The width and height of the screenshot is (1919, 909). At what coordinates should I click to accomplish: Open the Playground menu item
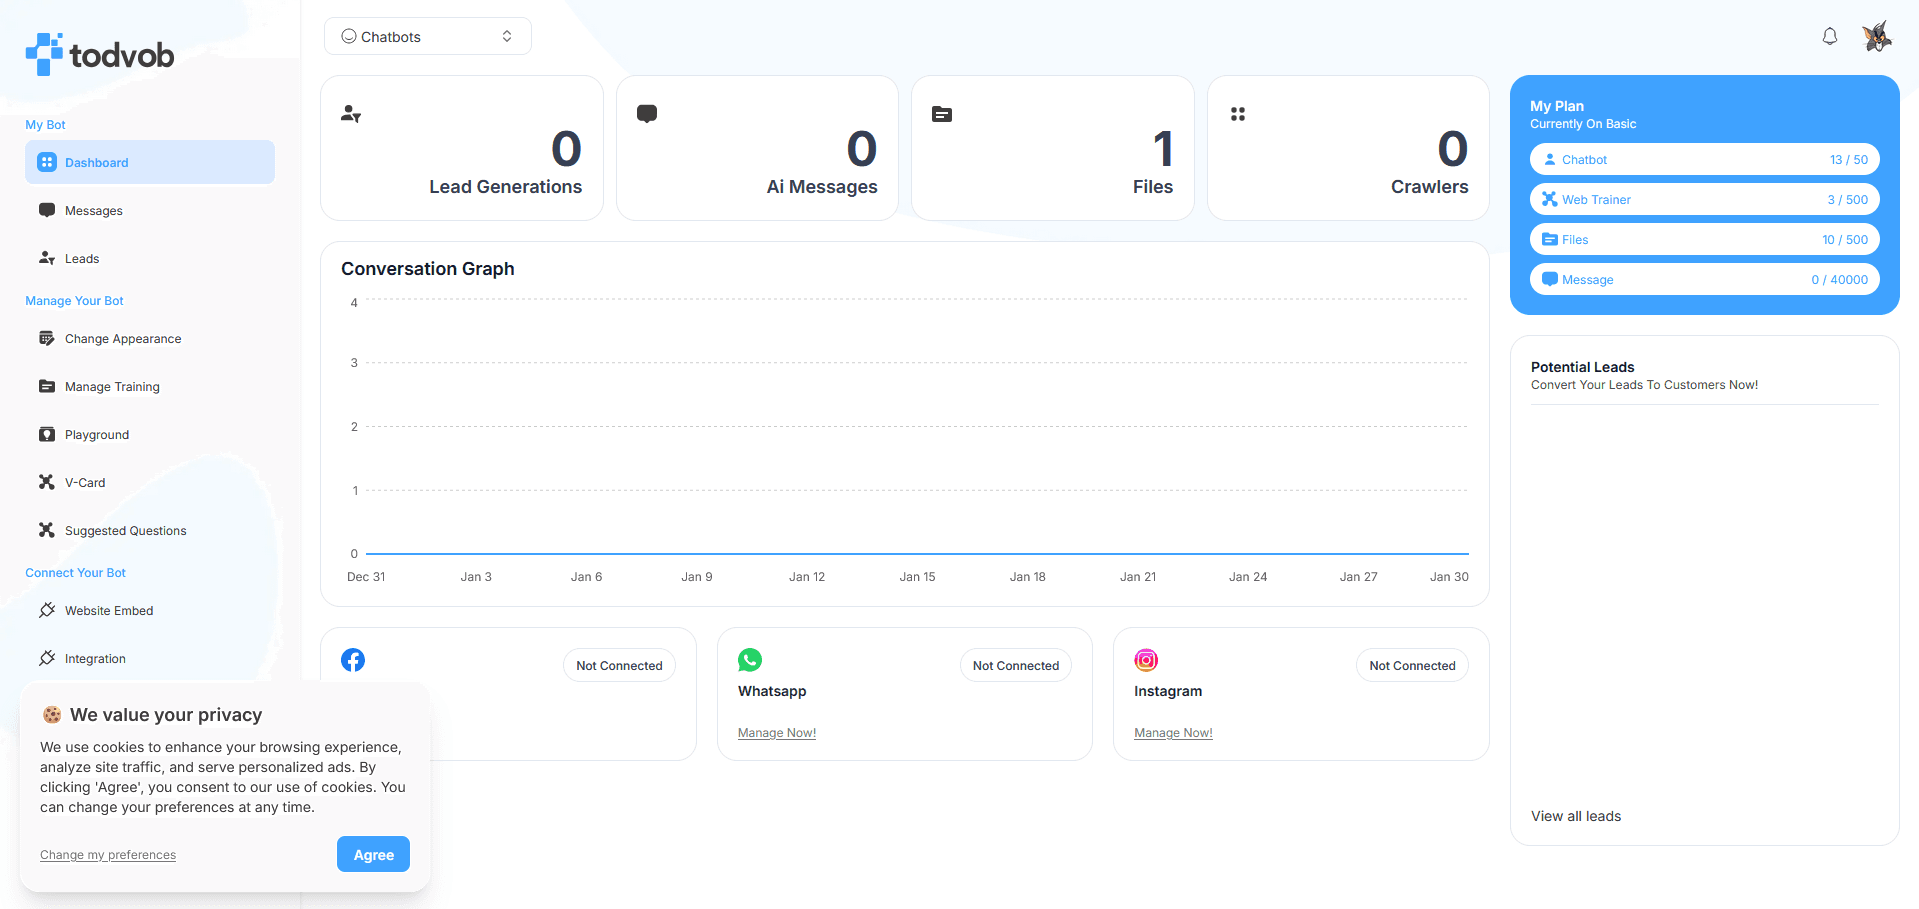tap(97, 435)
